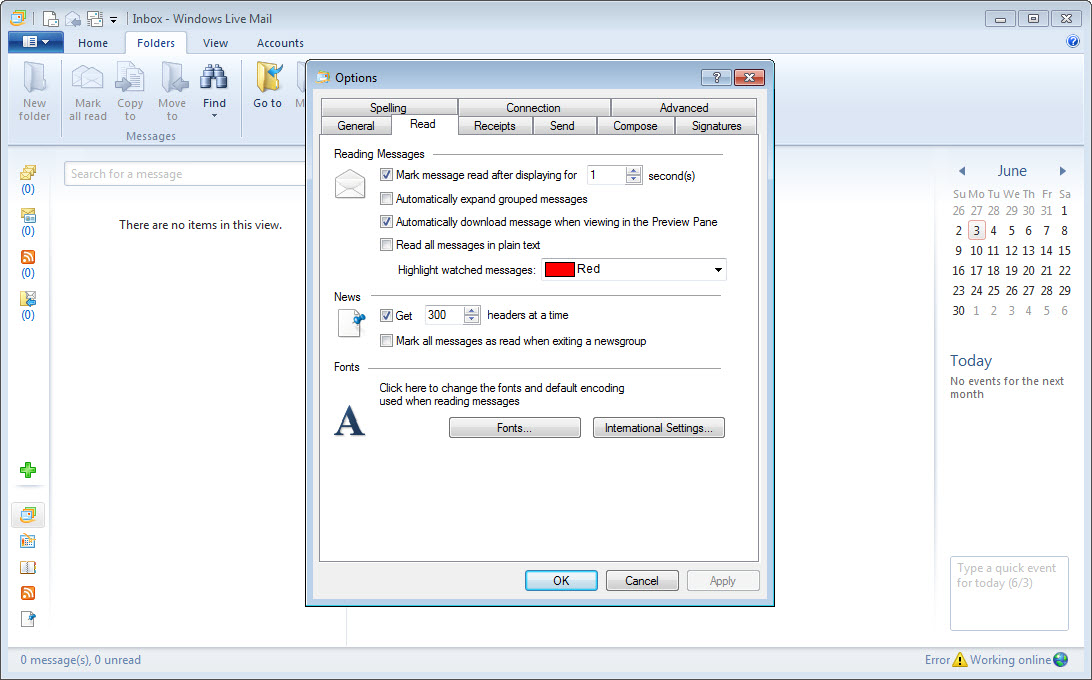Open the Advanced options tab
Image resolution: width=1092 pixels, height=680 pixels.
tap(683, 108)
